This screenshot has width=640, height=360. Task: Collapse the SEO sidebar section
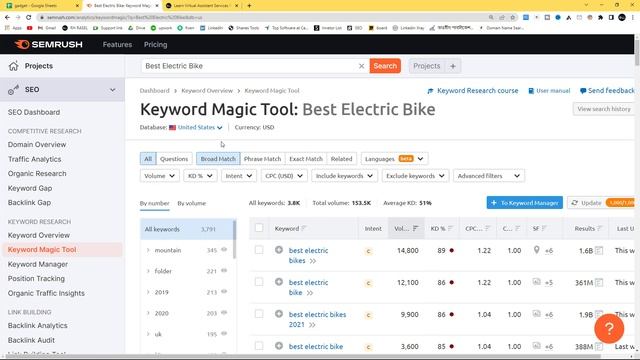[112, 89]
